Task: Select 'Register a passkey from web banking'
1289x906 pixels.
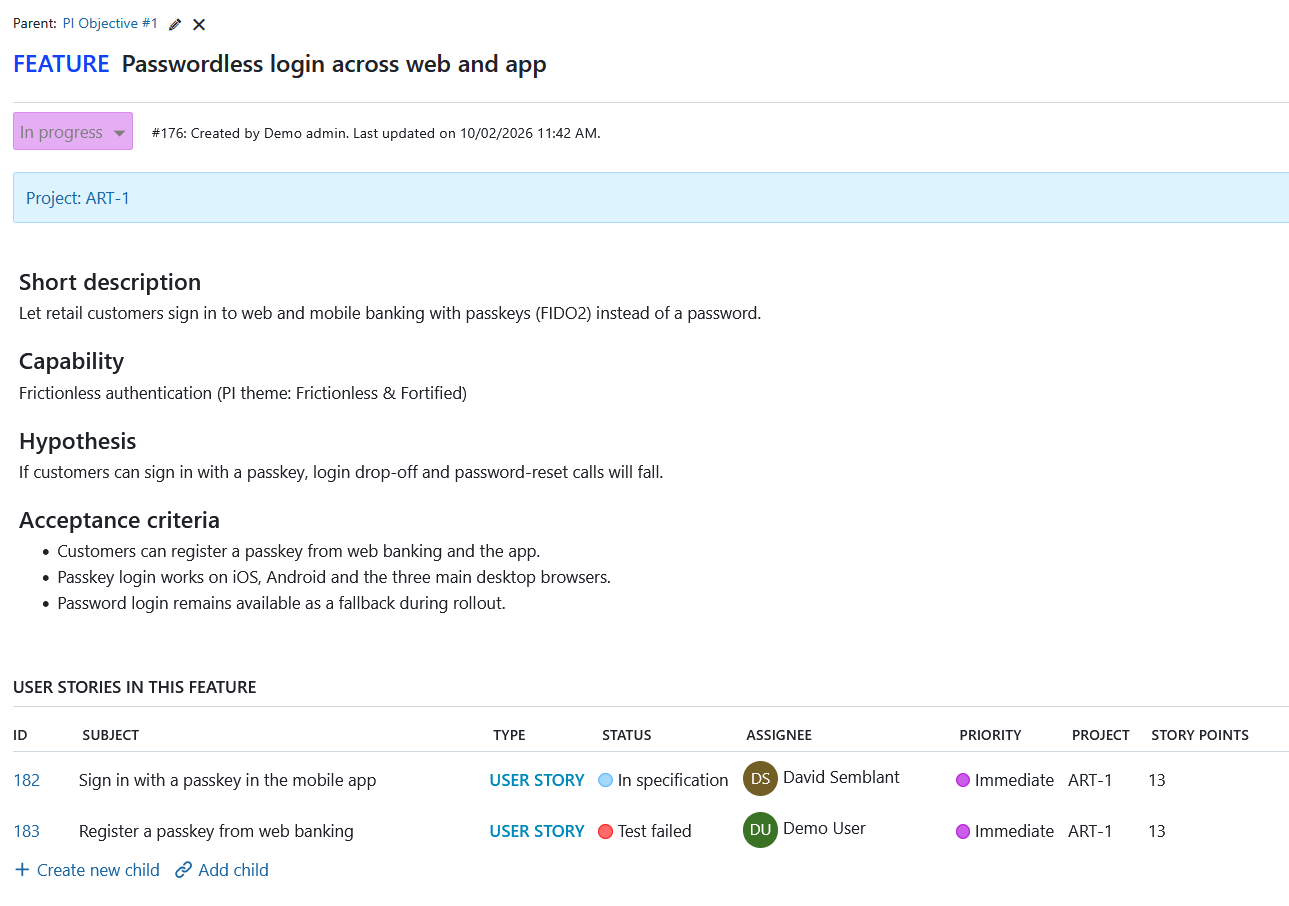Action: (216, 831)
